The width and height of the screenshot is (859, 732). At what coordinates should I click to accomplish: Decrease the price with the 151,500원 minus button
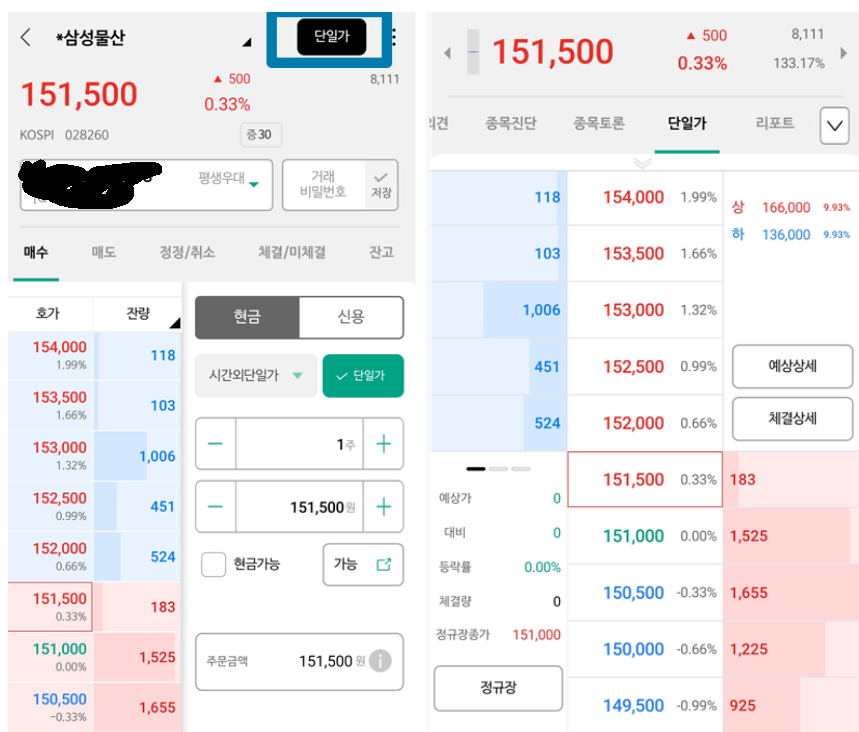(x=215, y=506)
